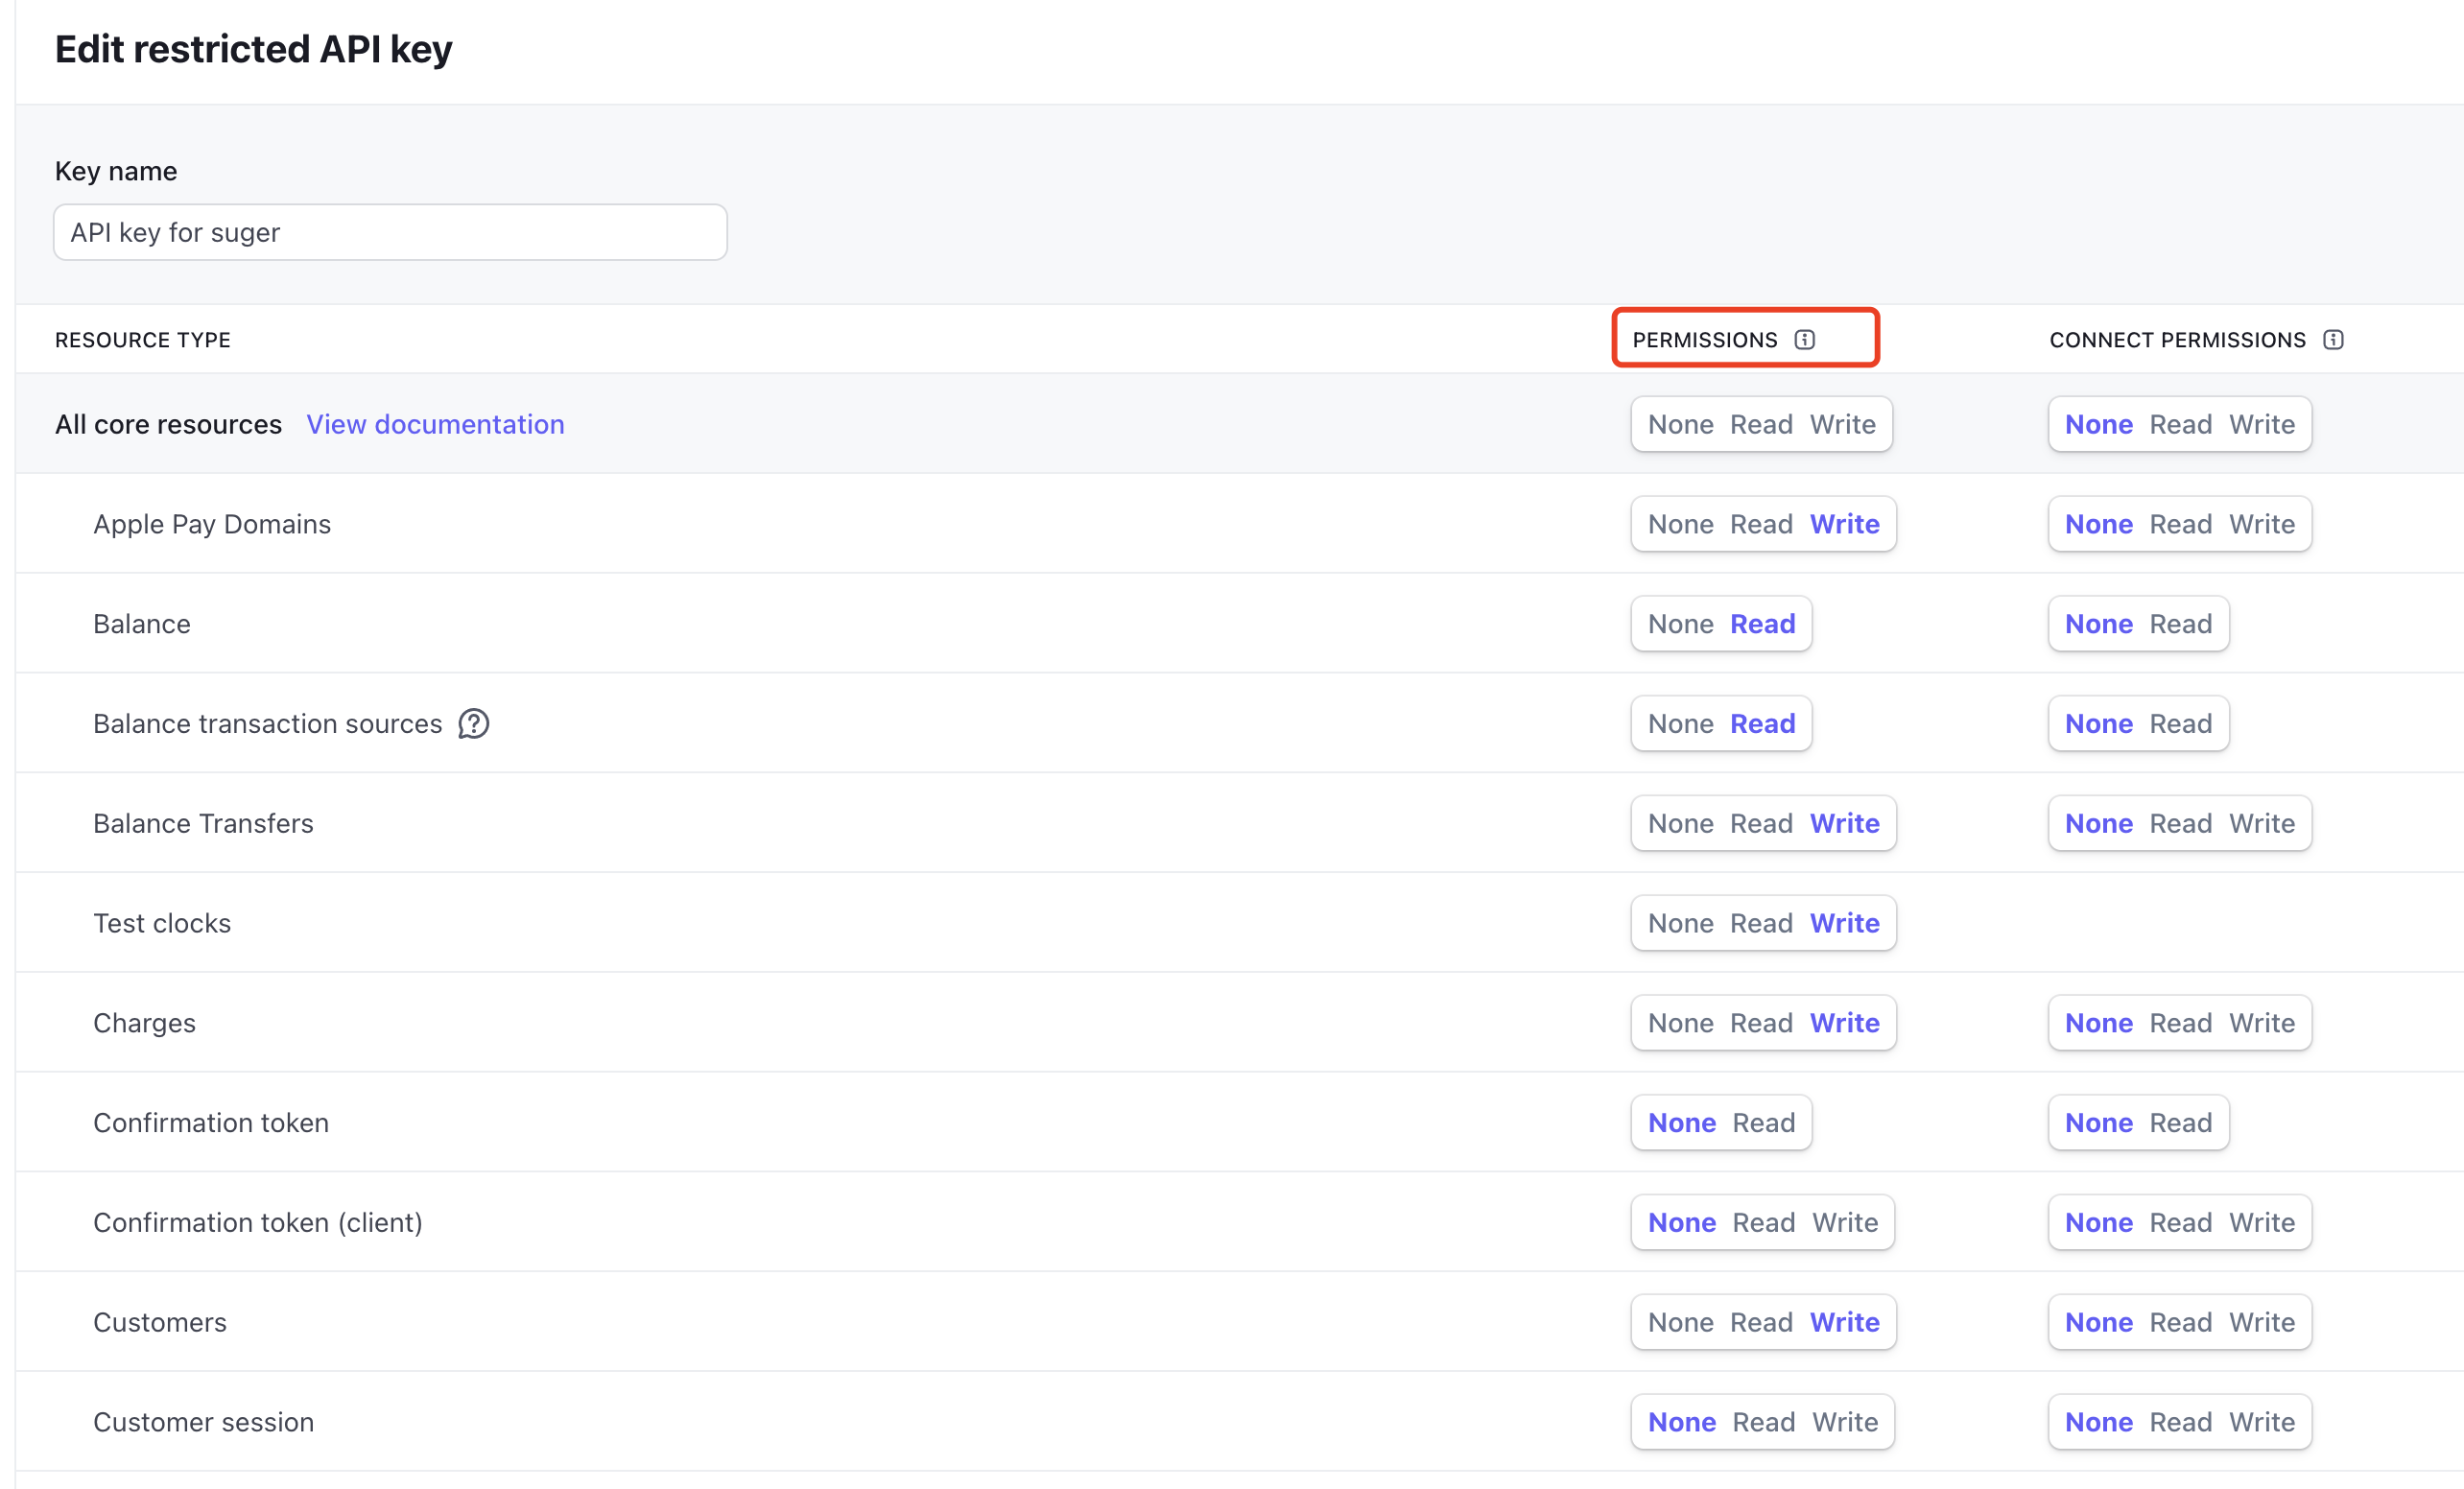
Task: Set Customer session permission to Write
Action: [1845, 1422]
